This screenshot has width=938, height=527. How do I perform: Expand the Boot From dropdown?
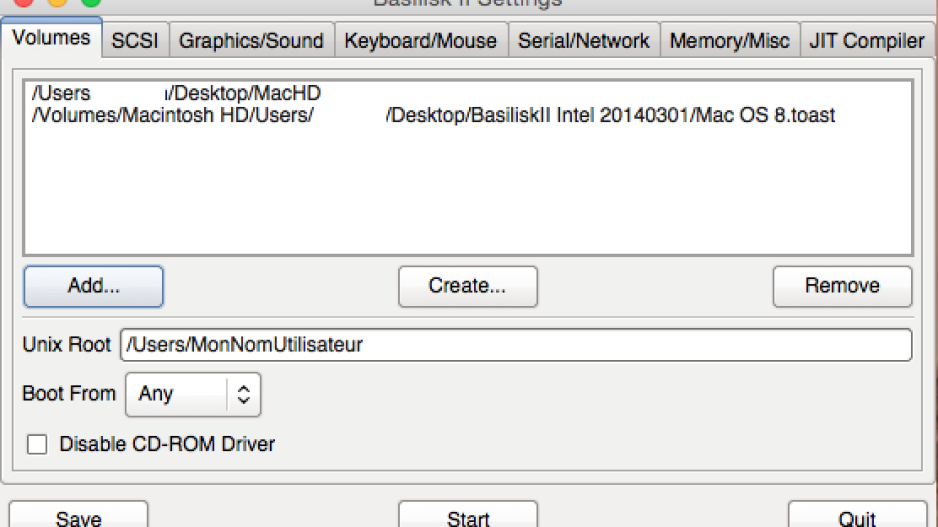coord(193,394)
